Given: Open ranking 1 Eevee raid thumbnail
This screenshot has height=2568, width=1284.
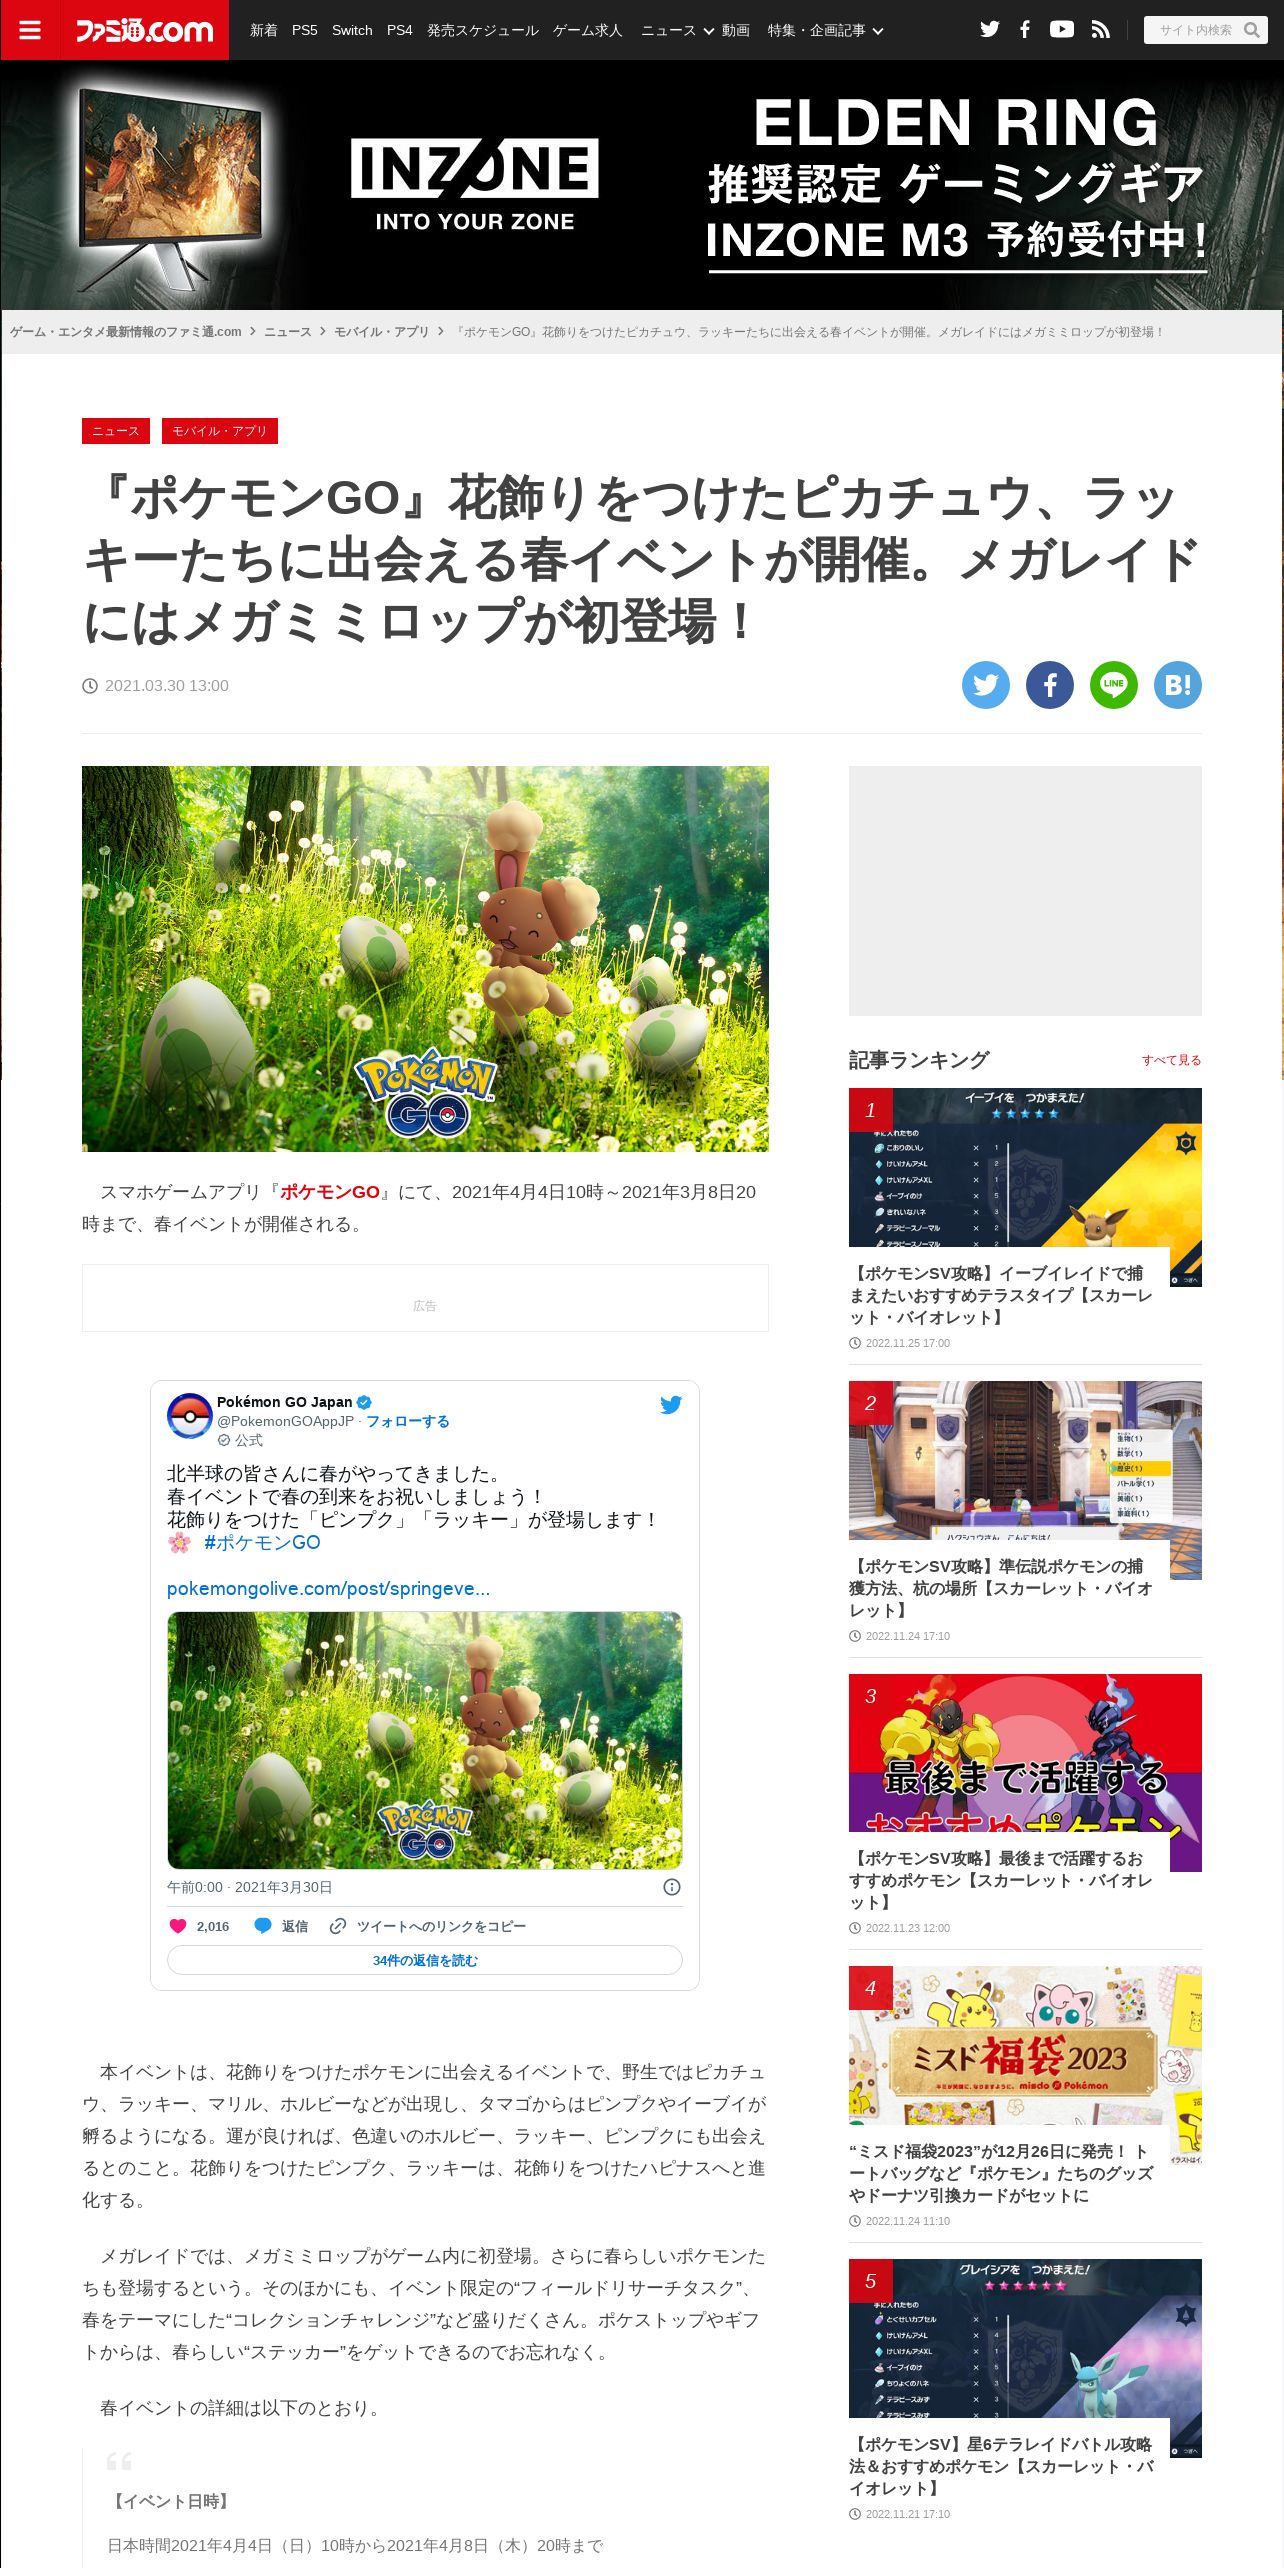Looking at the screenshot, I should (x=1025, y=1168).
